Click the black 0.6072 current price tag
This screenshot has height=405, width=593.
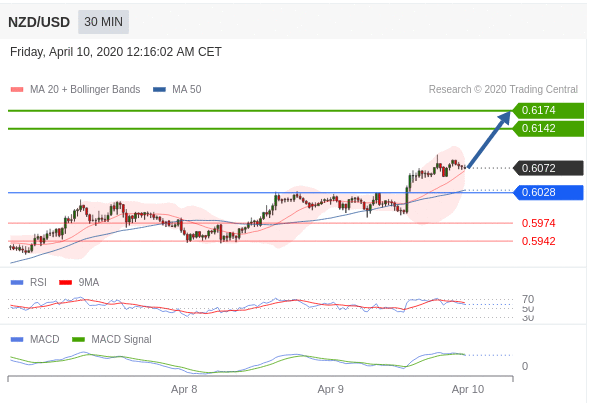pyautogui.click(x=548, y=168)
